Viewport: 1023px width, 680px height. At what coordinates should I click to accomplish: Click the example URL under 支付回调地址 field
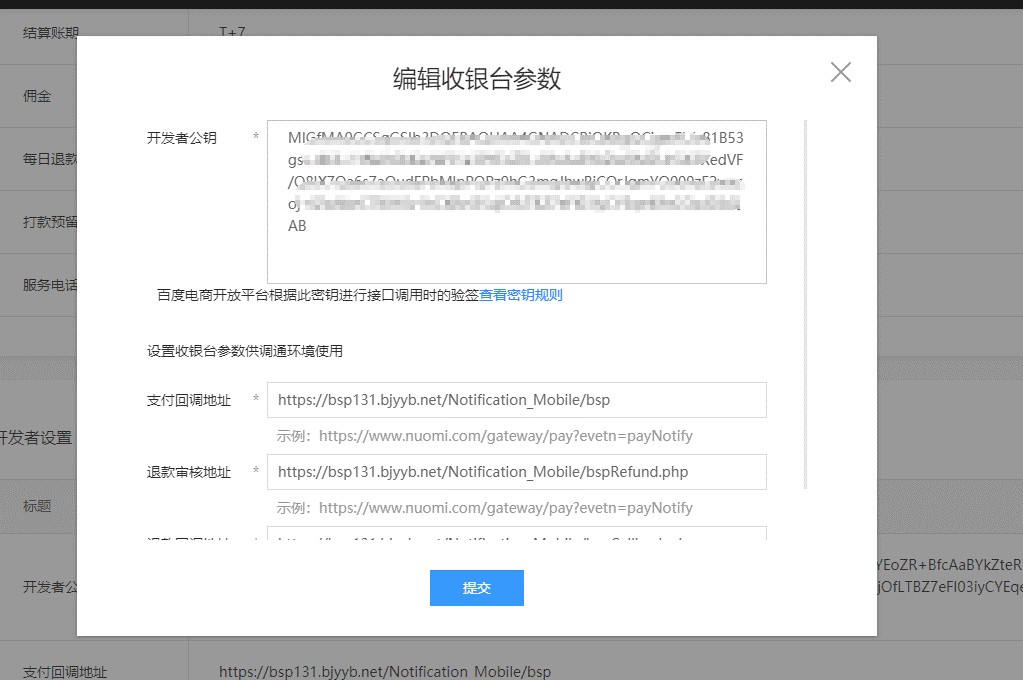[x=506, y=436]
